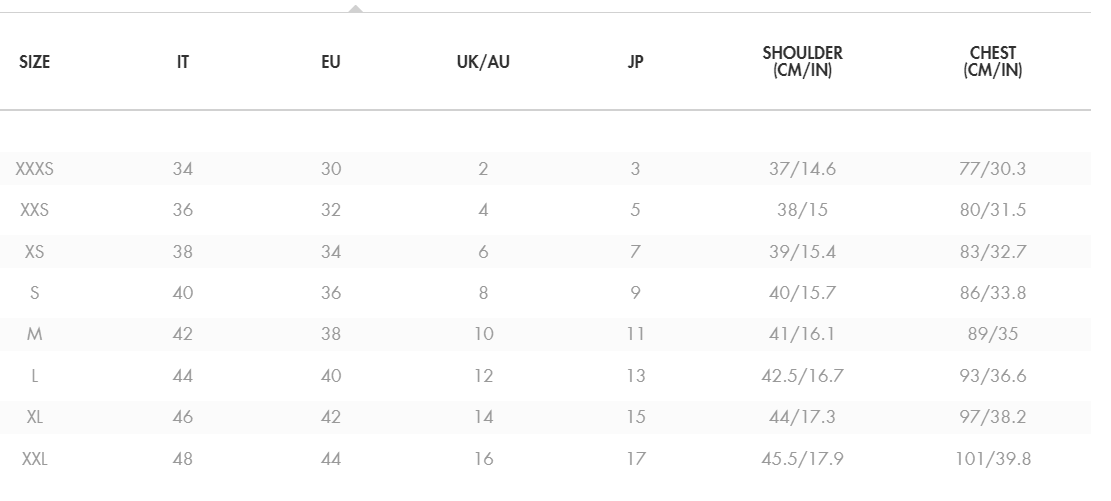Viewport: 1111px width, 501px height.
Task: Click the 89/35 chest value for M
Action: pyautogui.click(x=993, y=334)
